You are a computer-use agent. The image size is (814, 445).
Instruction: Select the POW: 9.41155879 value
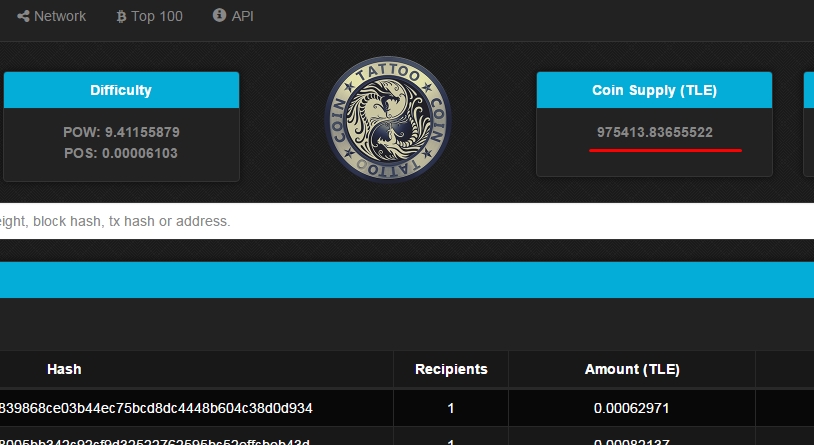coord(121,132)
